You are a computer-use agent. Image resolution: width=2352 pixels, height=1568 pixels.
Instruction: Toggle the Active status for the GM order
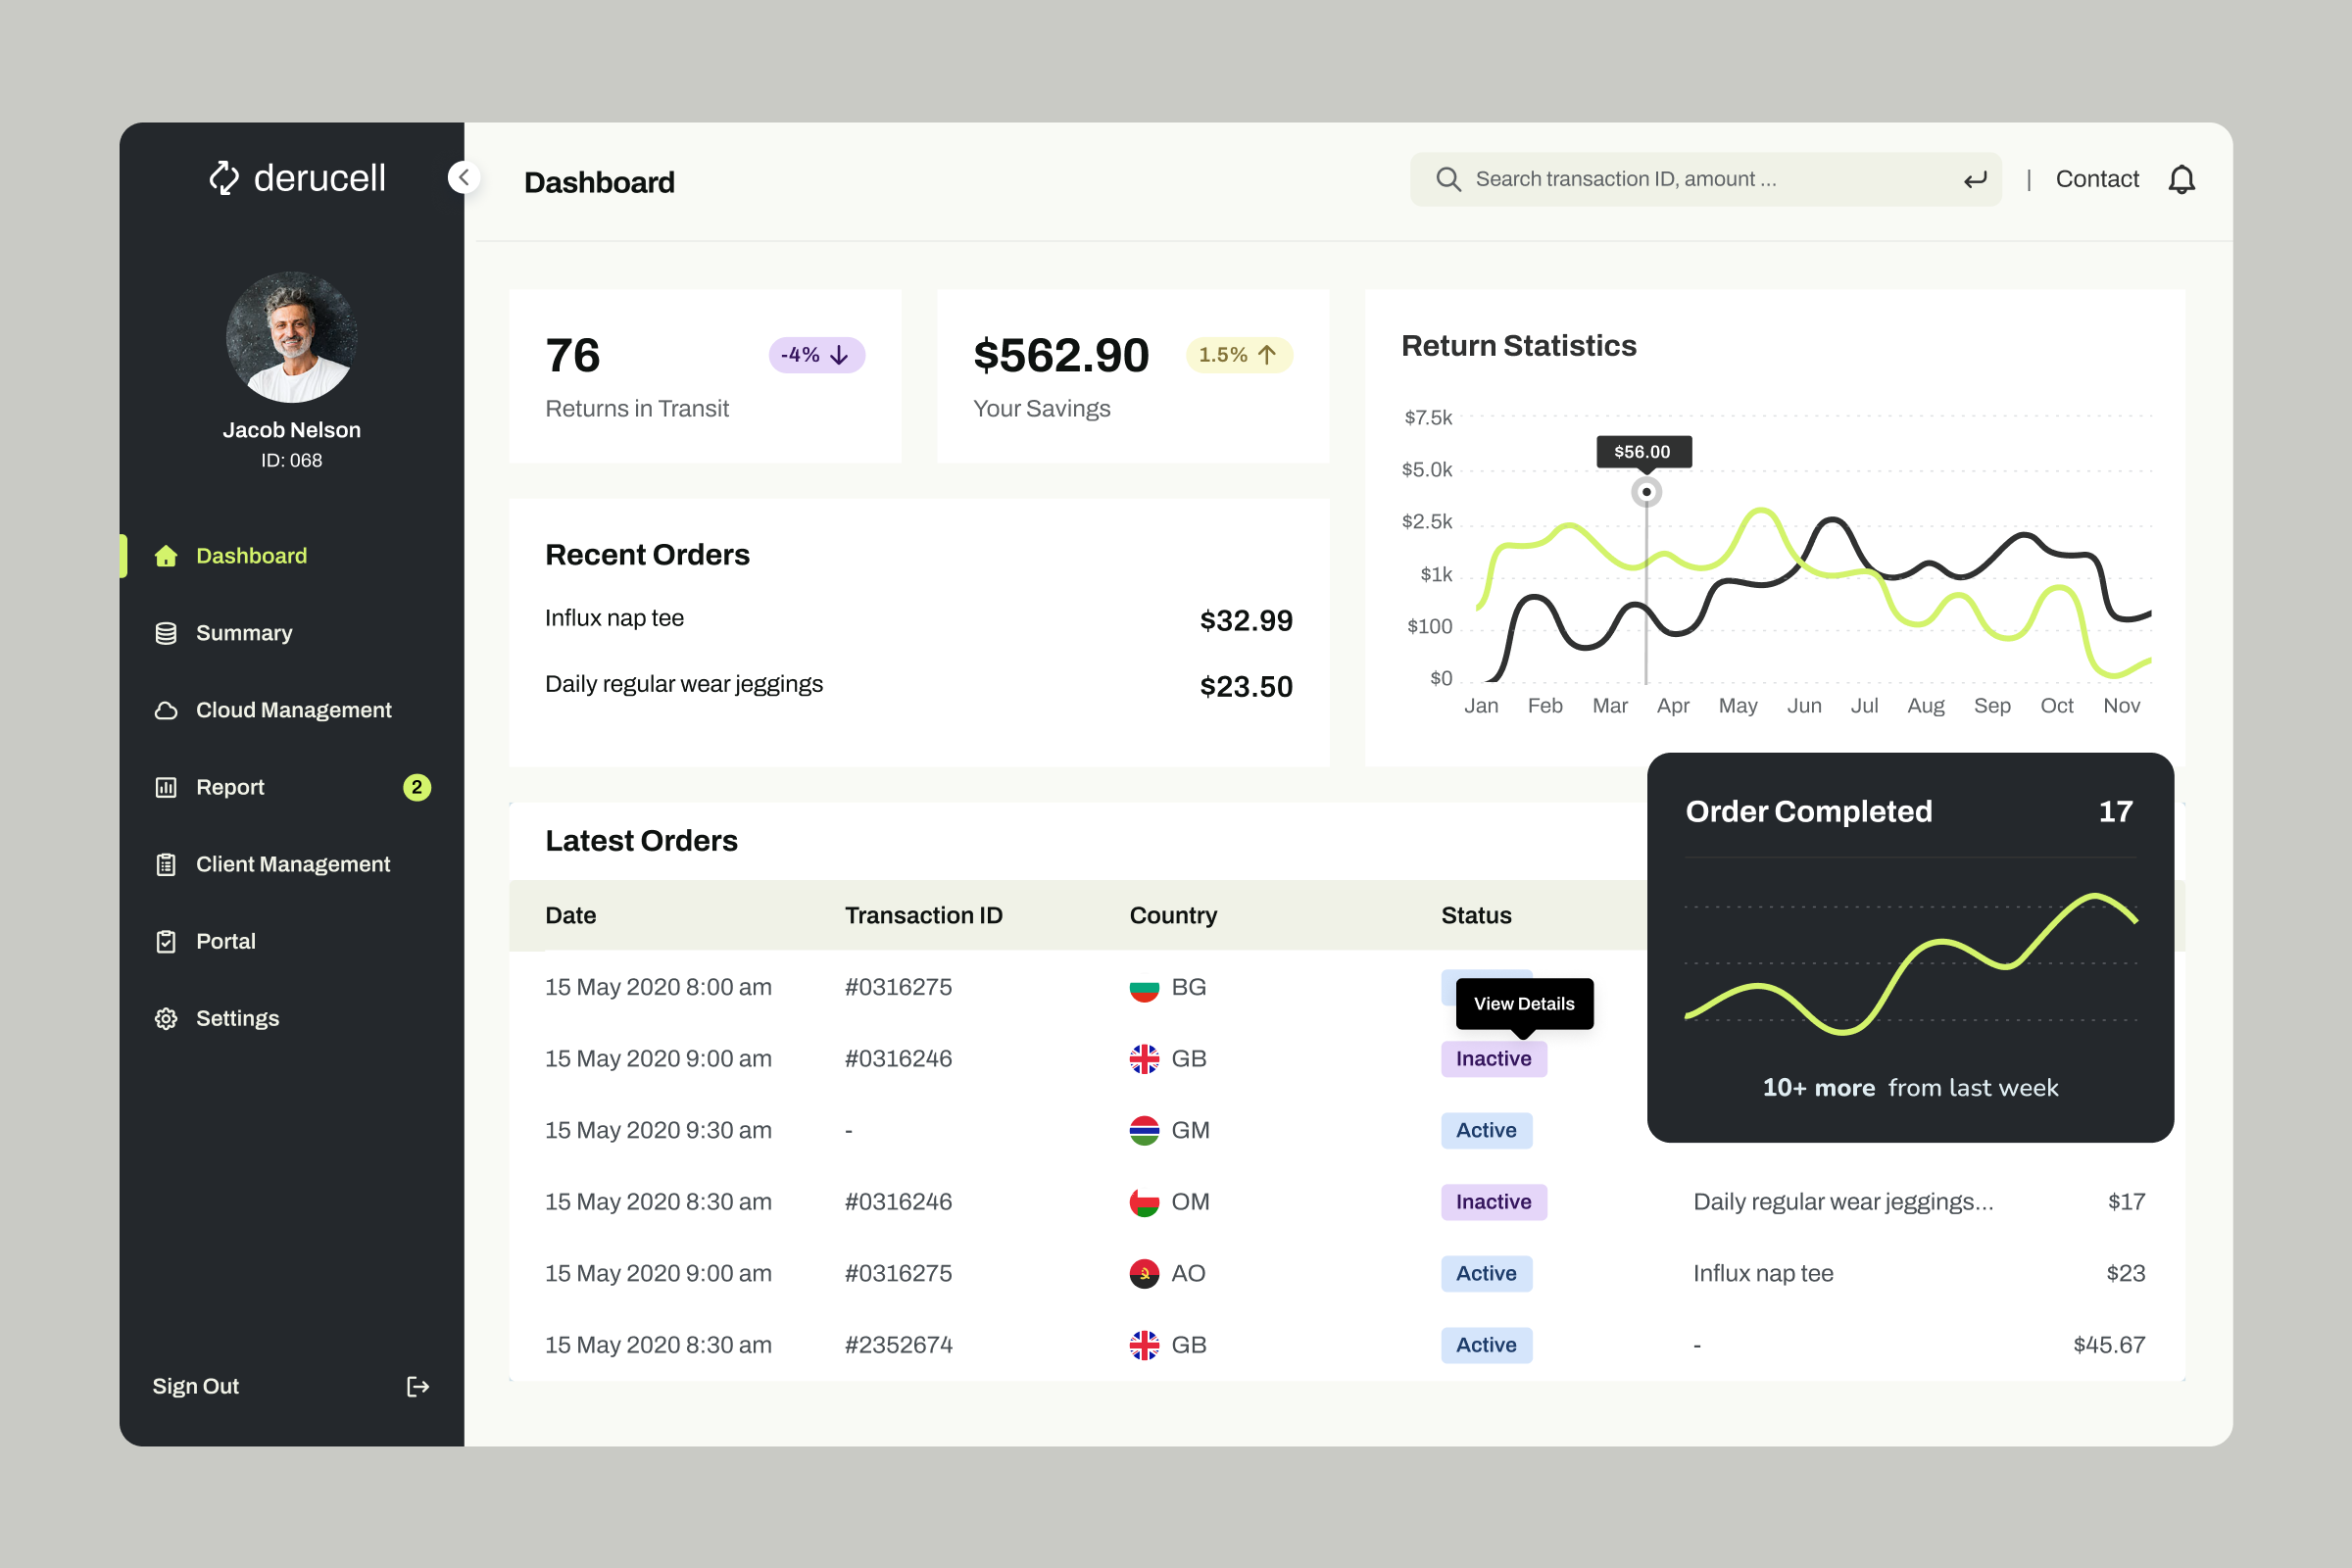click(x=1487, y=1130)
